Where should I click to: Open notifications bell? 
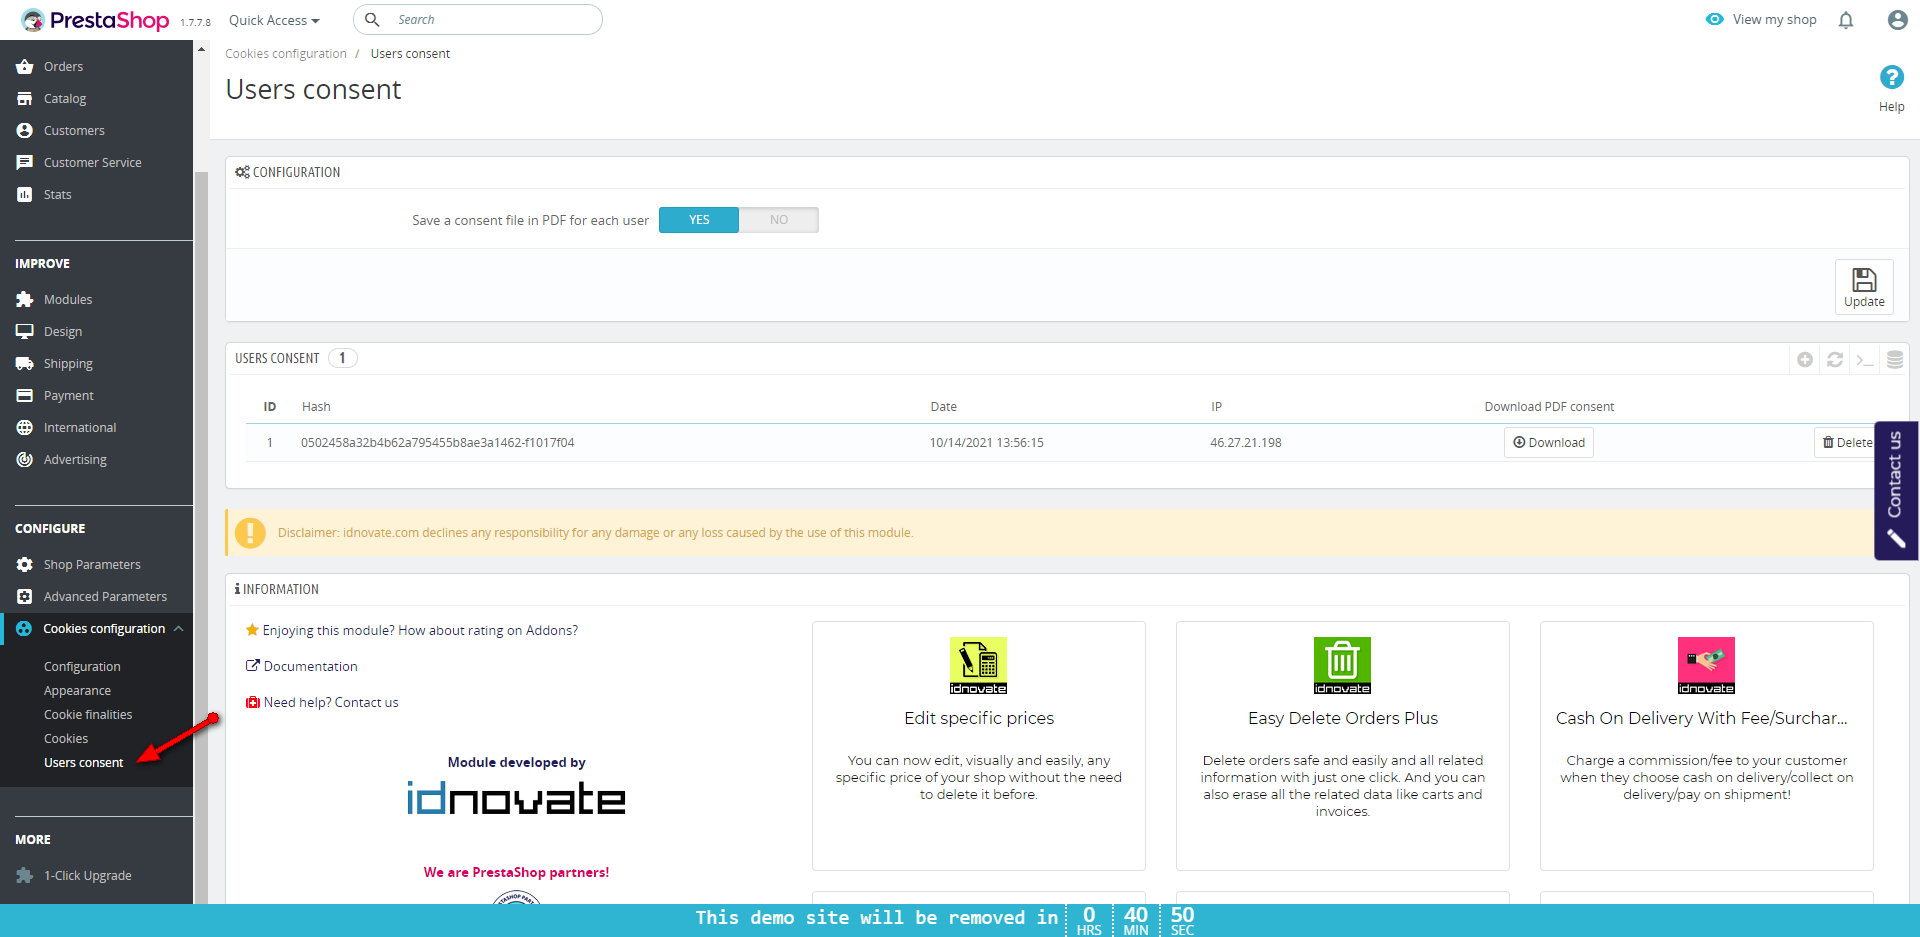pos(1846,20)
